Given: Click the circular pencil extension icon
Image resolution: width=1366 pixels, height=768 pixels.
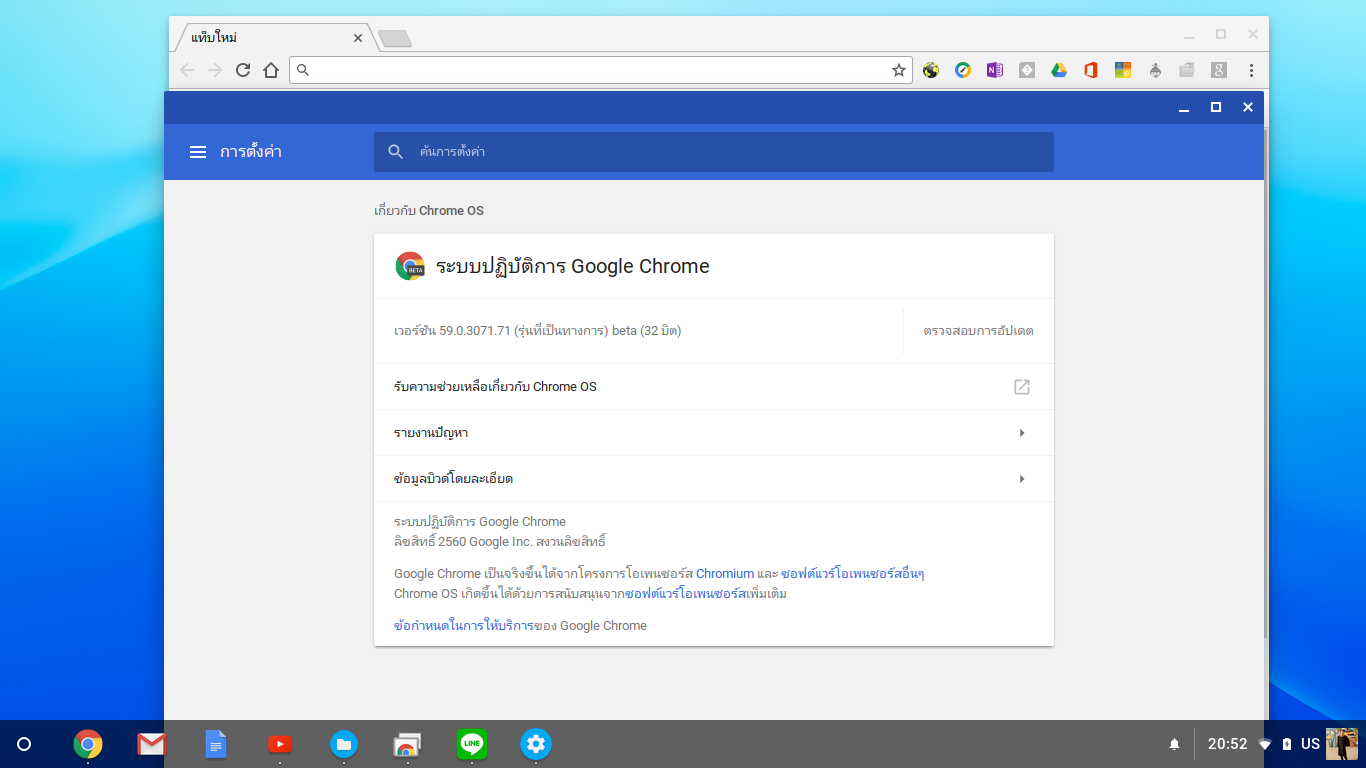Looking at the screenshot, I should pos(963,70).
